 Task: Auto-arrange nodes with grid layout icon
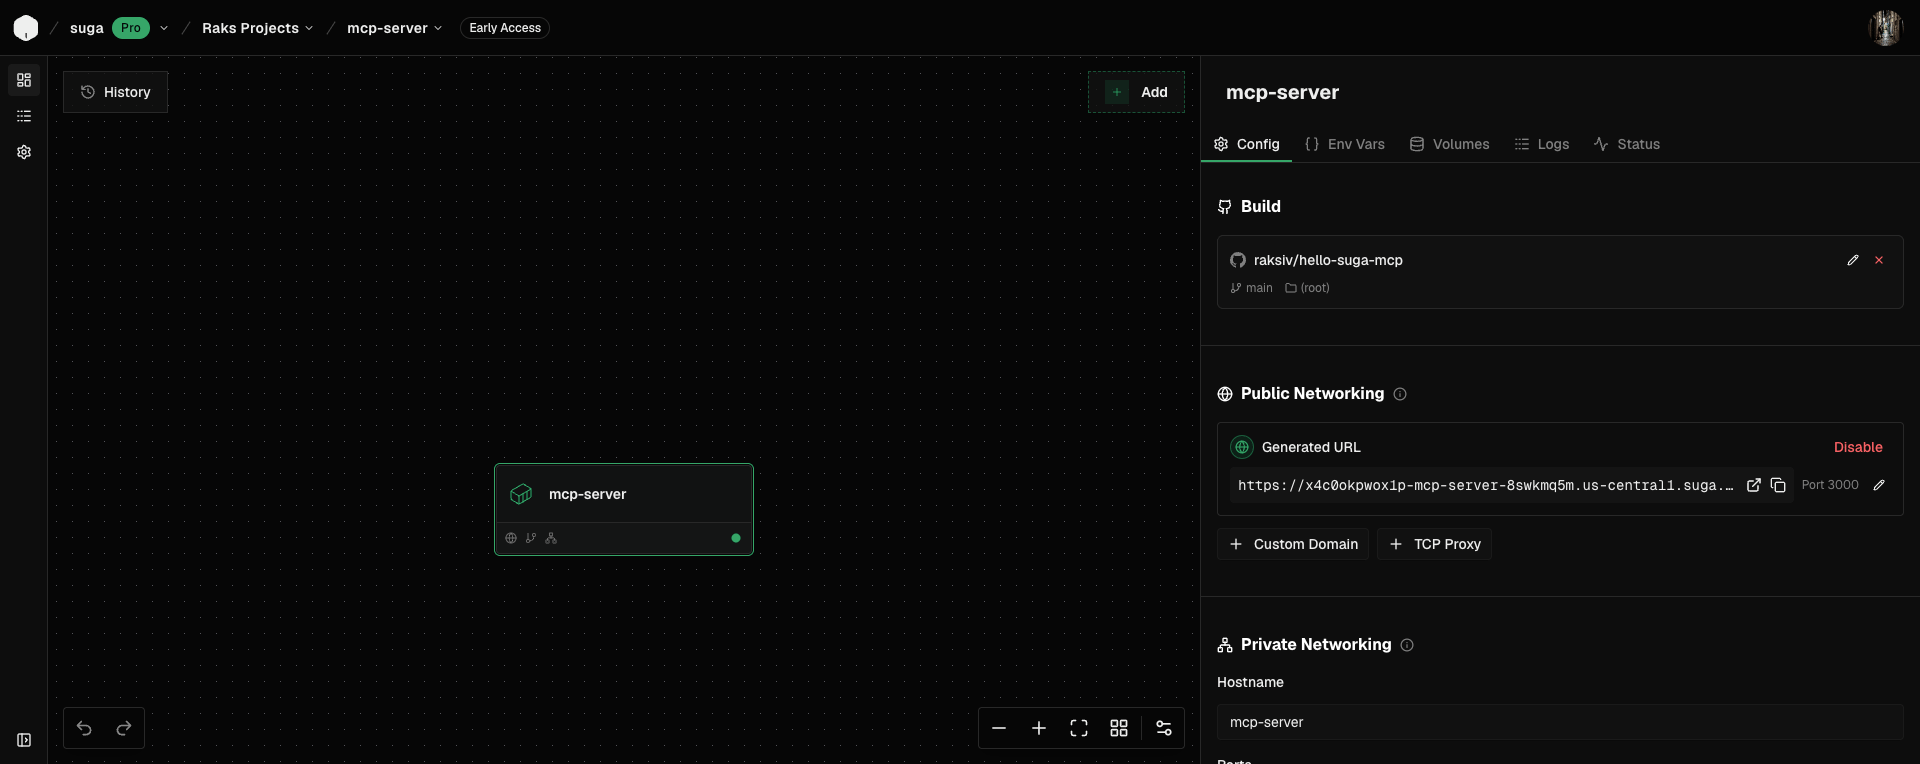[1119, 728]
